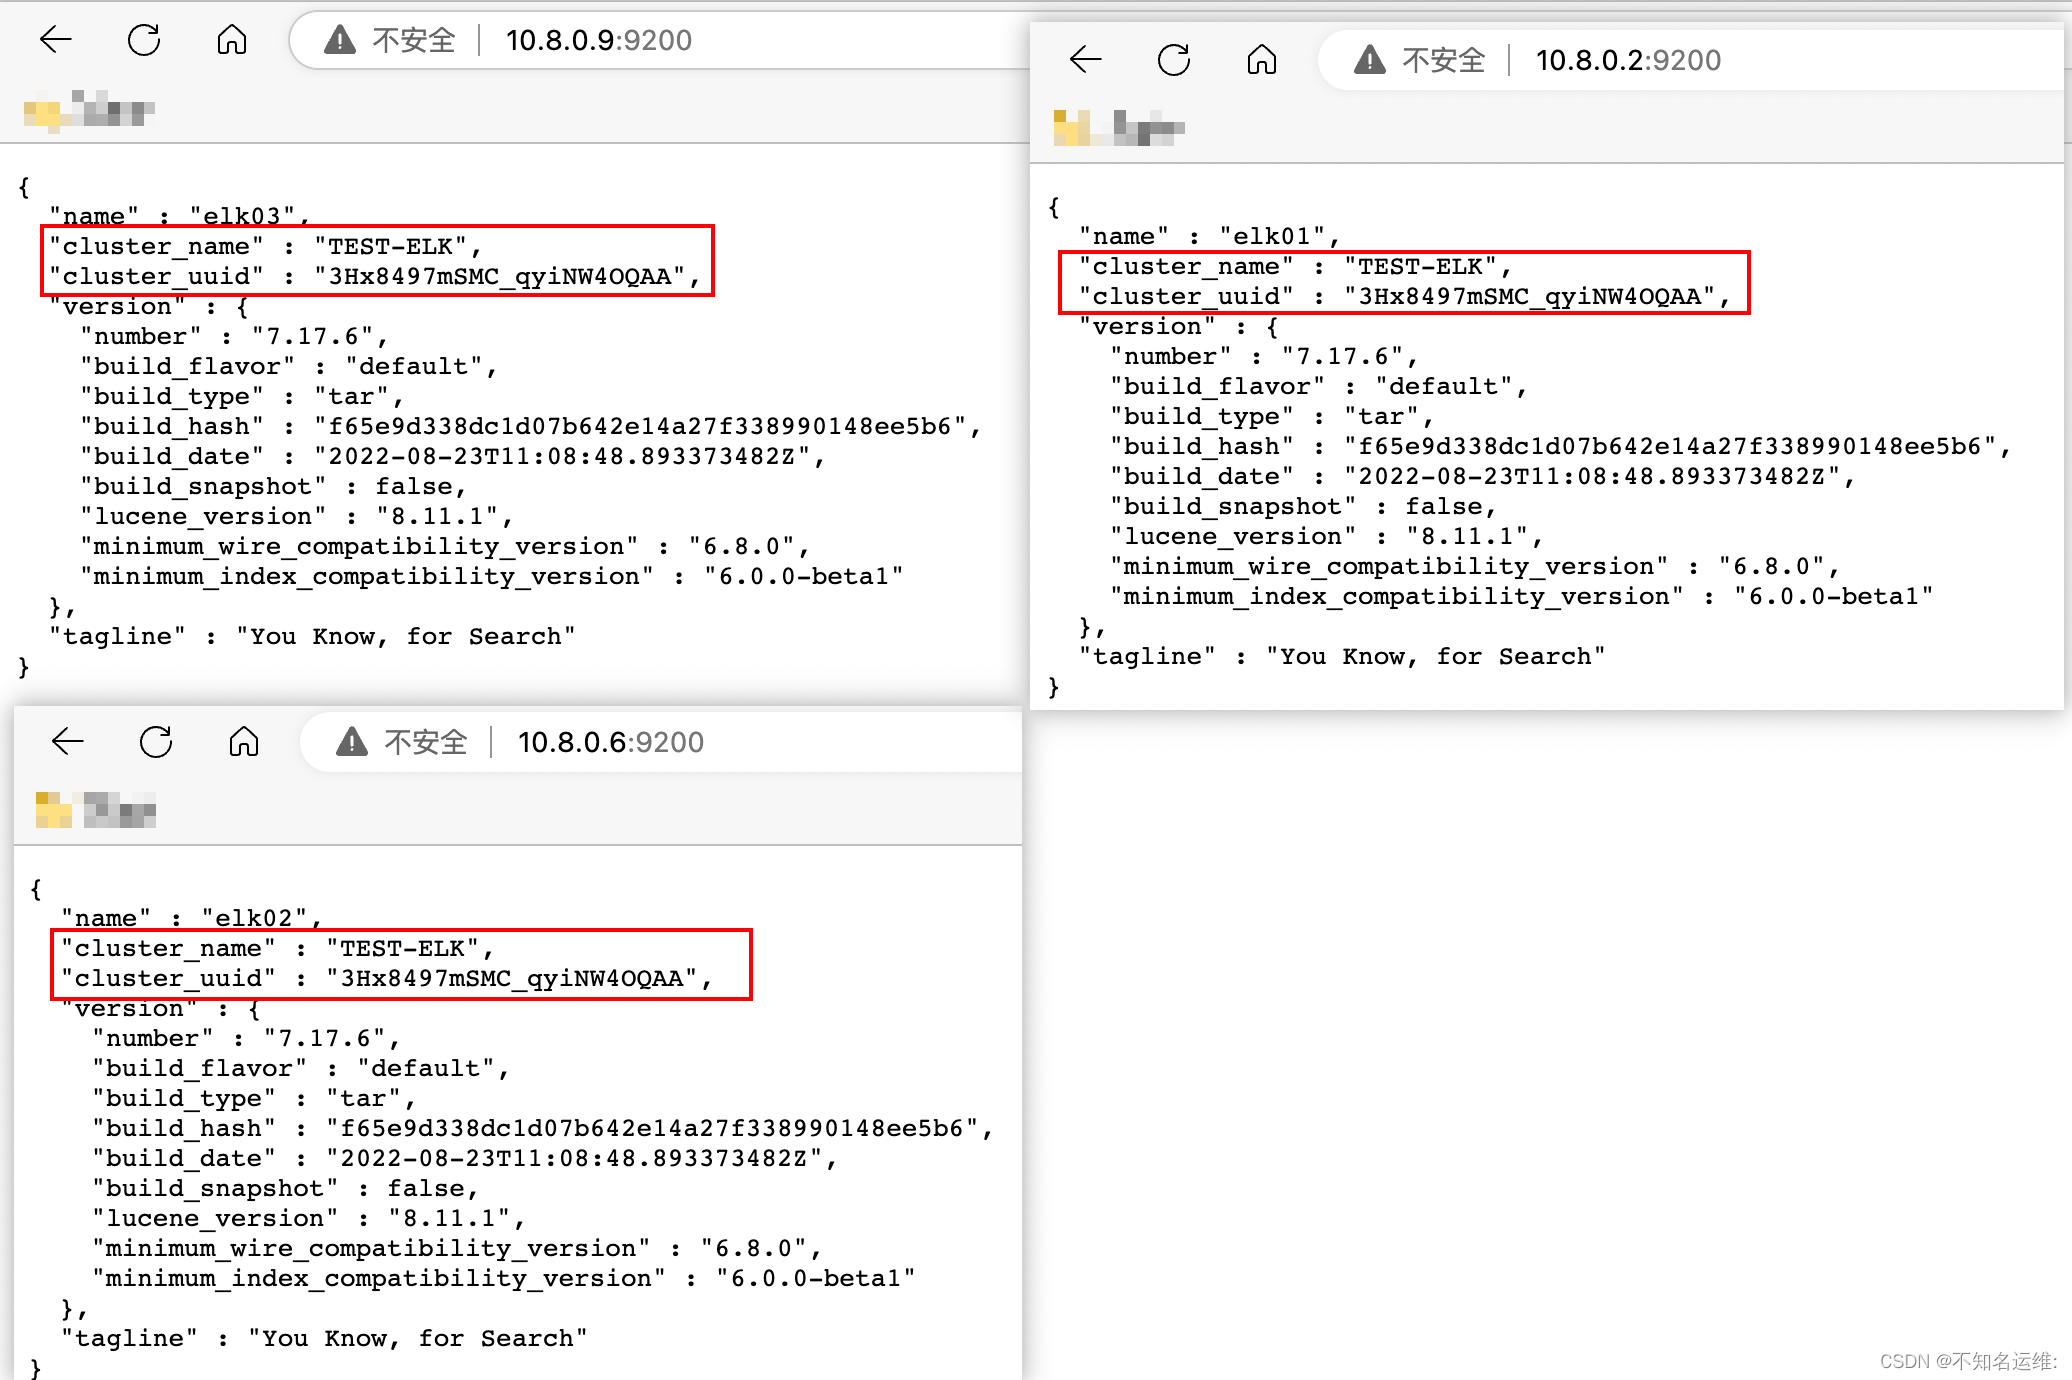Image resolution: width=2072 pixels, height=1380 pixels.
Task: Focus address bar showing 10.8.0.9:9200
Action: pyautogui.click(x=598, y=40)
